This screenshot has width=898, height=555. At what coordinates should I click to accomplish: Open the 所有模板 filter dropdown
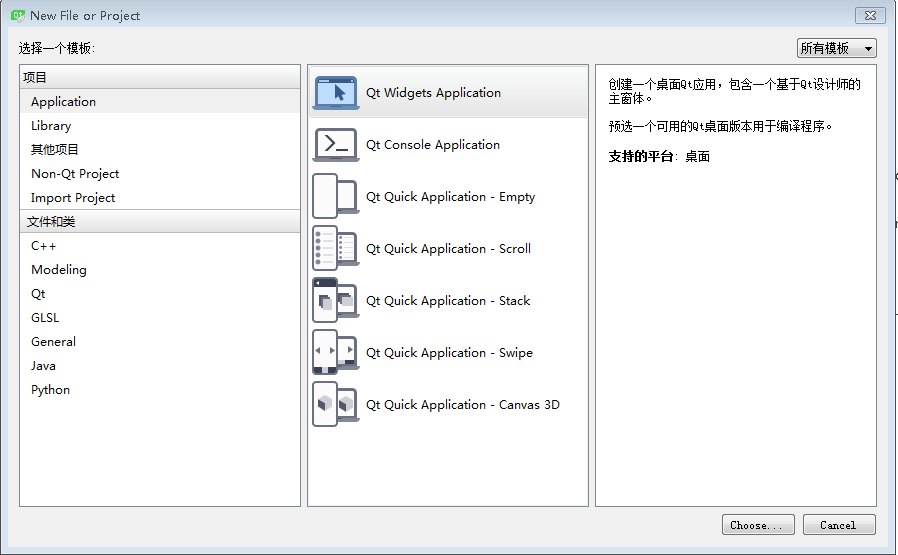click(837, 48)
